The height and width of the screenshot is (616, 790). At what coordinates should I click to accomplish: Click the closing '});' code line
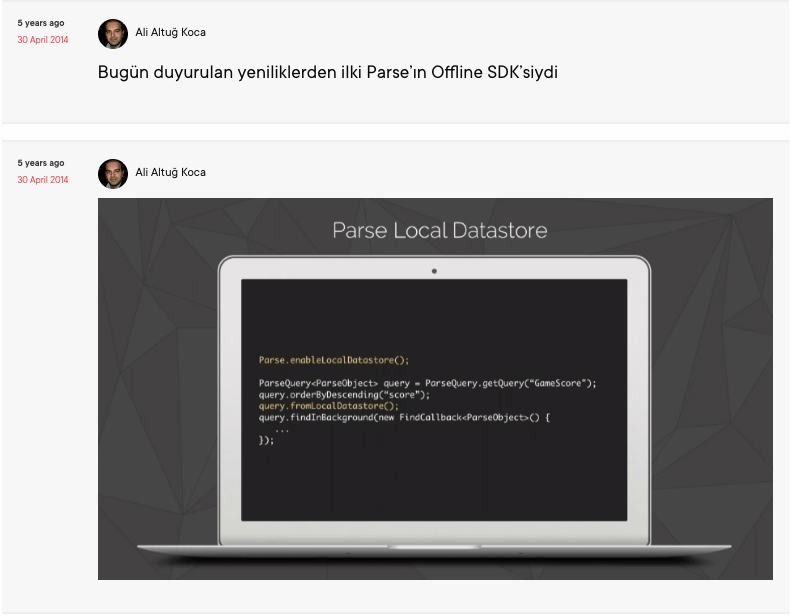click(x=266, y=440)
